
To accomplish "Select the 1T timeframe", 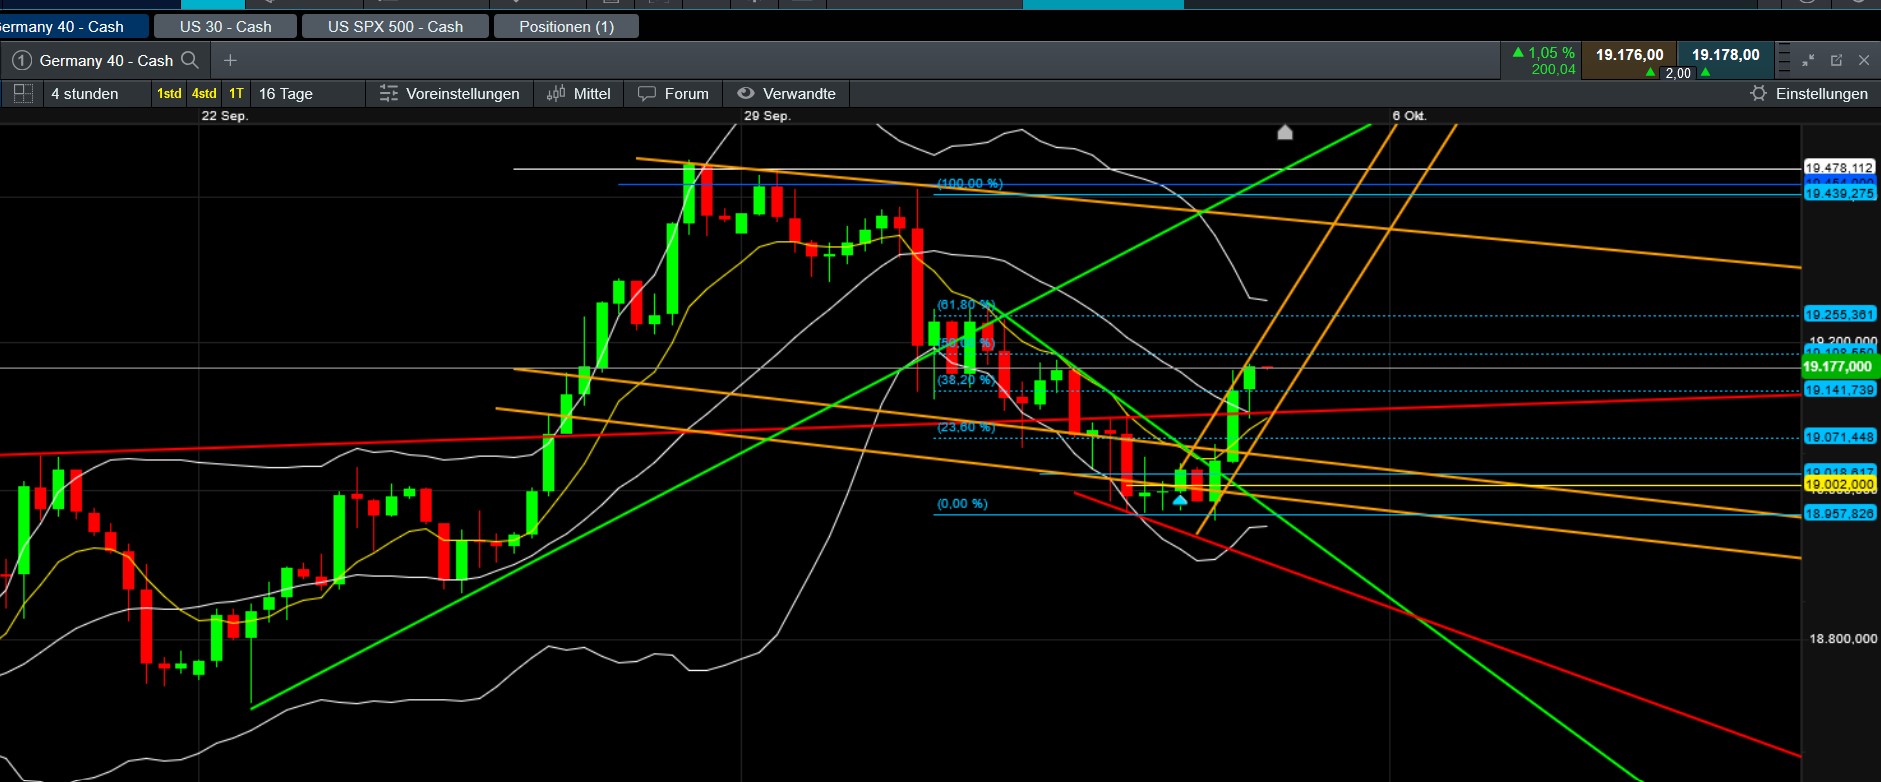I will [236, 94].
